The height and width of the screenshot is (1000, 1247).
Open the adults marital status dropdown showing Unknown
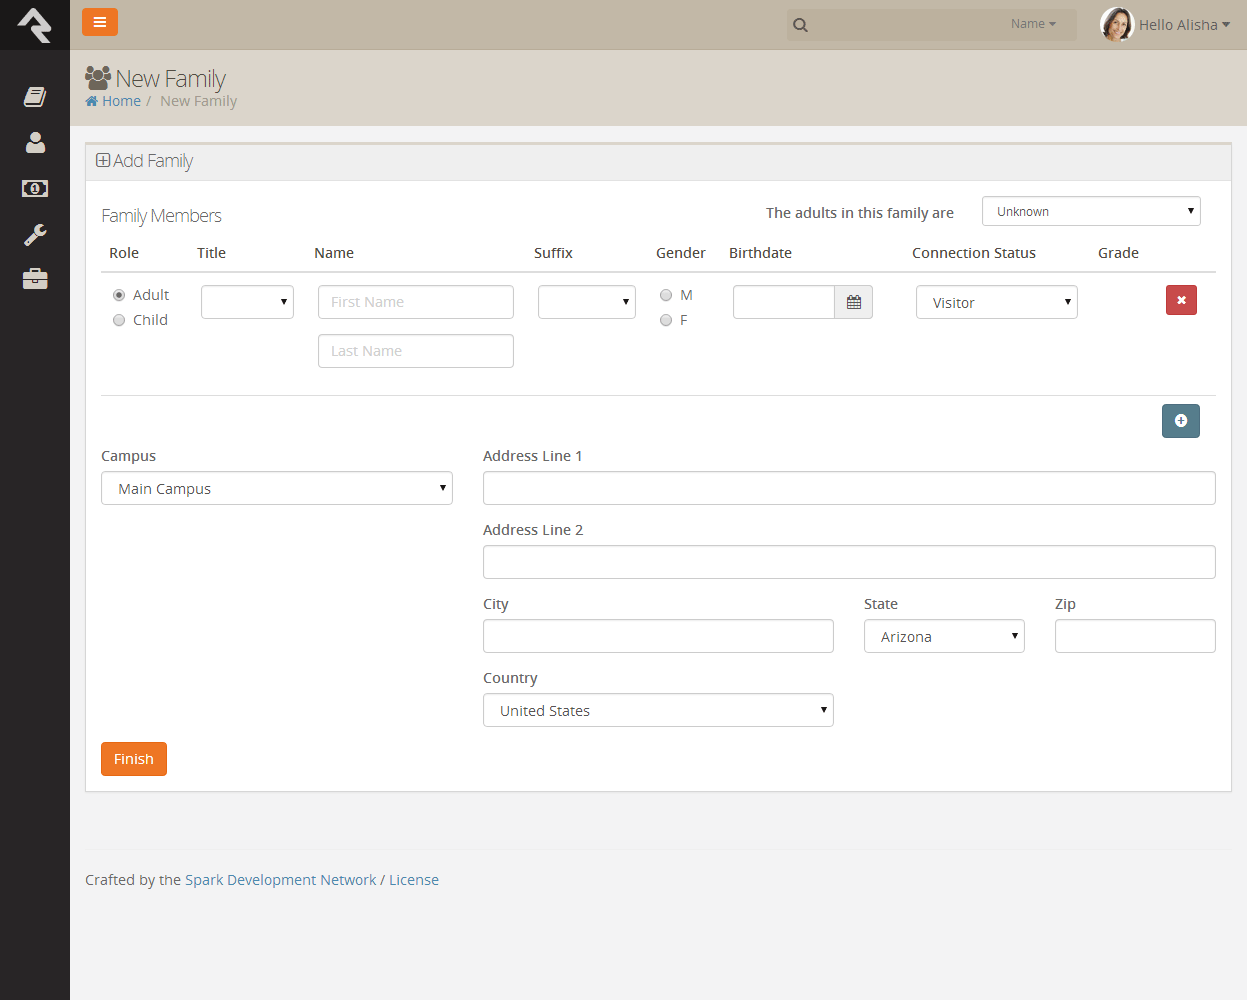coord(1091,211)
